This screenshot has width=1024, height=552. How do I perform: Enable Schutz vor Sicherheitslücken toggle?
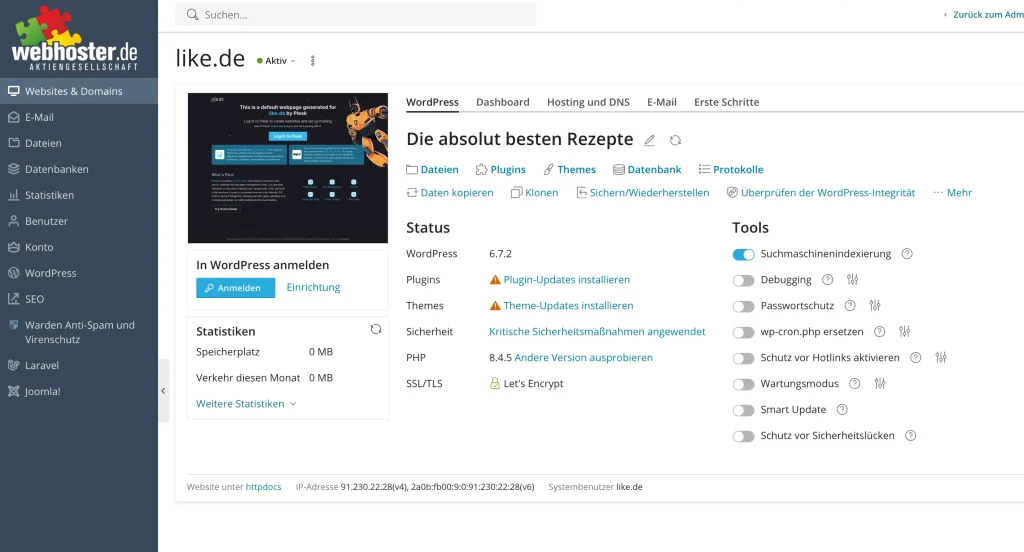(743, 436)
